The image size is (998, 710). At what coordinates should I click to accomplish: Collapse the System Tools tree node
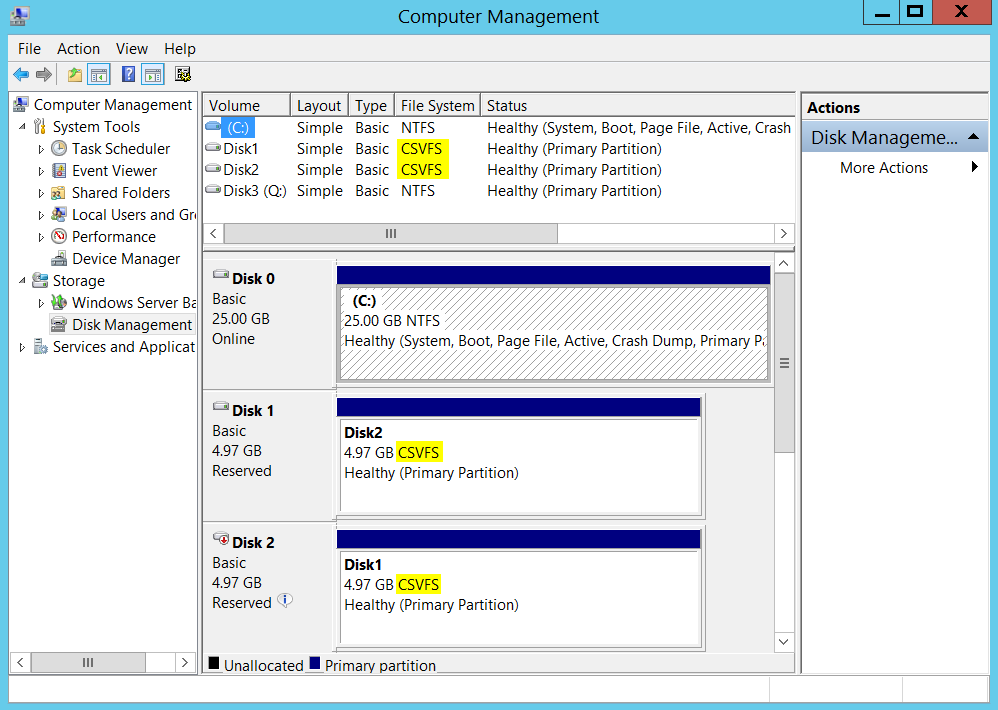(23, 127)
